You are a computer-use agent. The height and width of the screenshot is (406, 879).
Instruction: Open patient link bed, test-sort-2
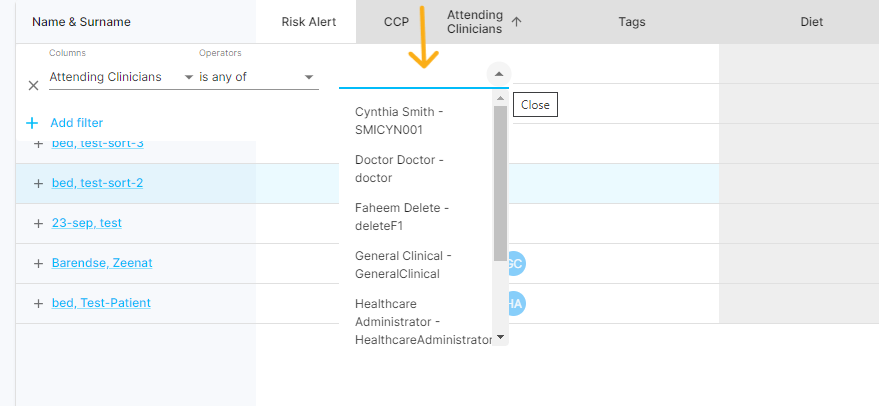click(x=97, y=183)
